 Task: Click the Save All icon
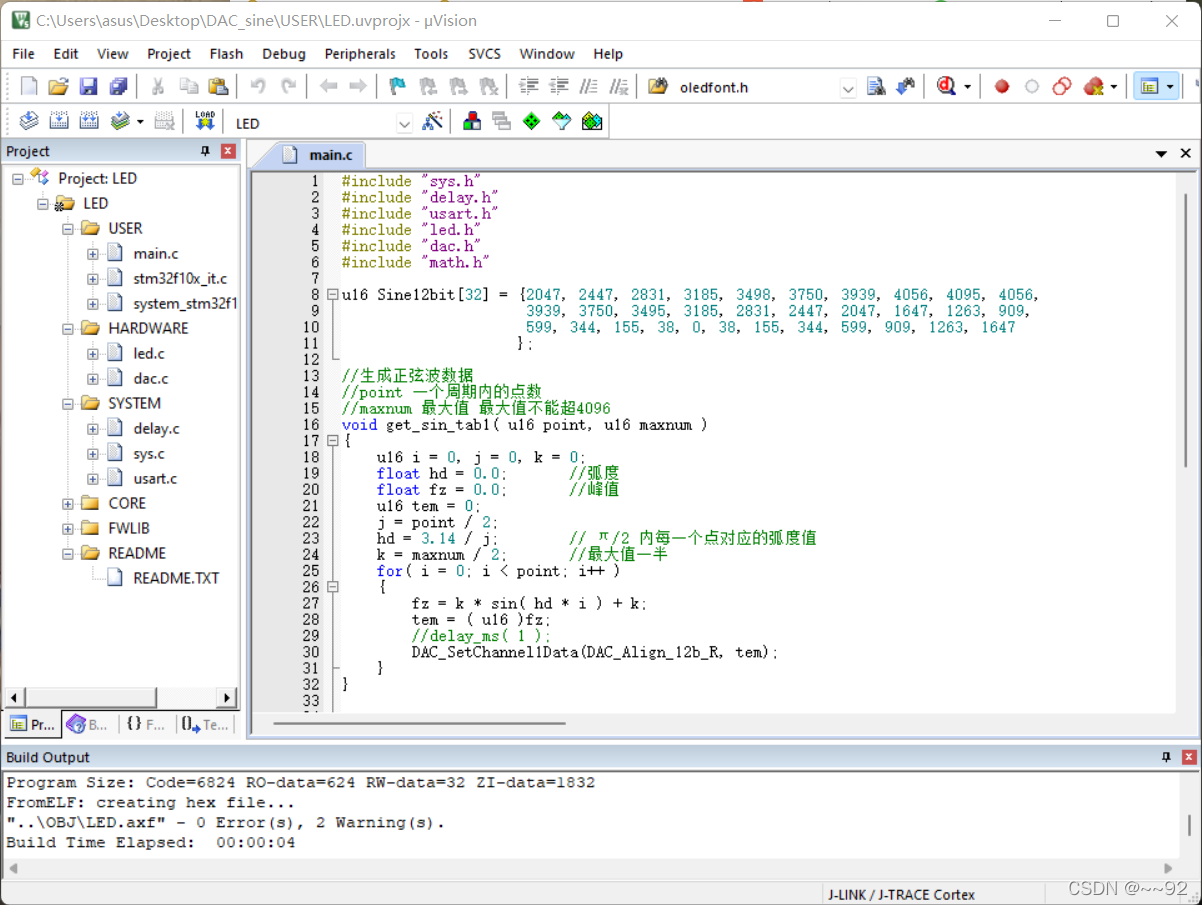coord(119,87)
